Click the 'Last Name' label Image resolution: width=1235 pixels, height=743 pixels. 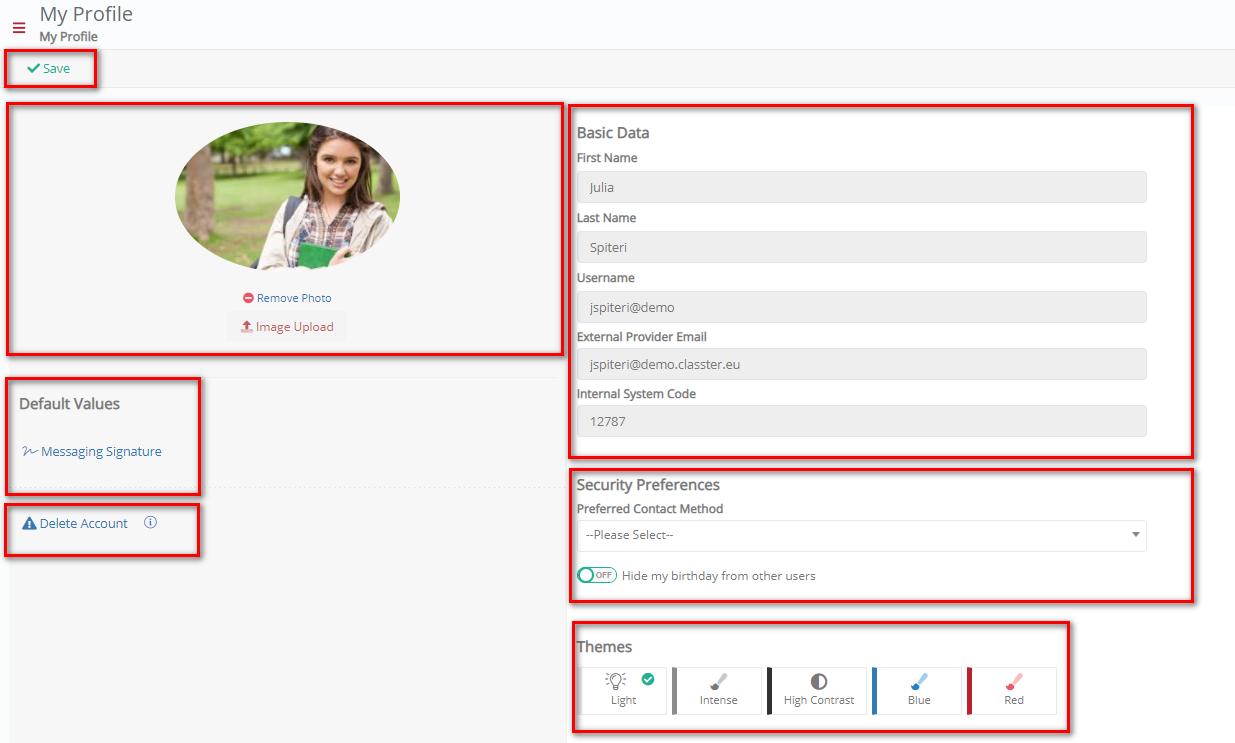pyautogui.click(x=606, y=217)
